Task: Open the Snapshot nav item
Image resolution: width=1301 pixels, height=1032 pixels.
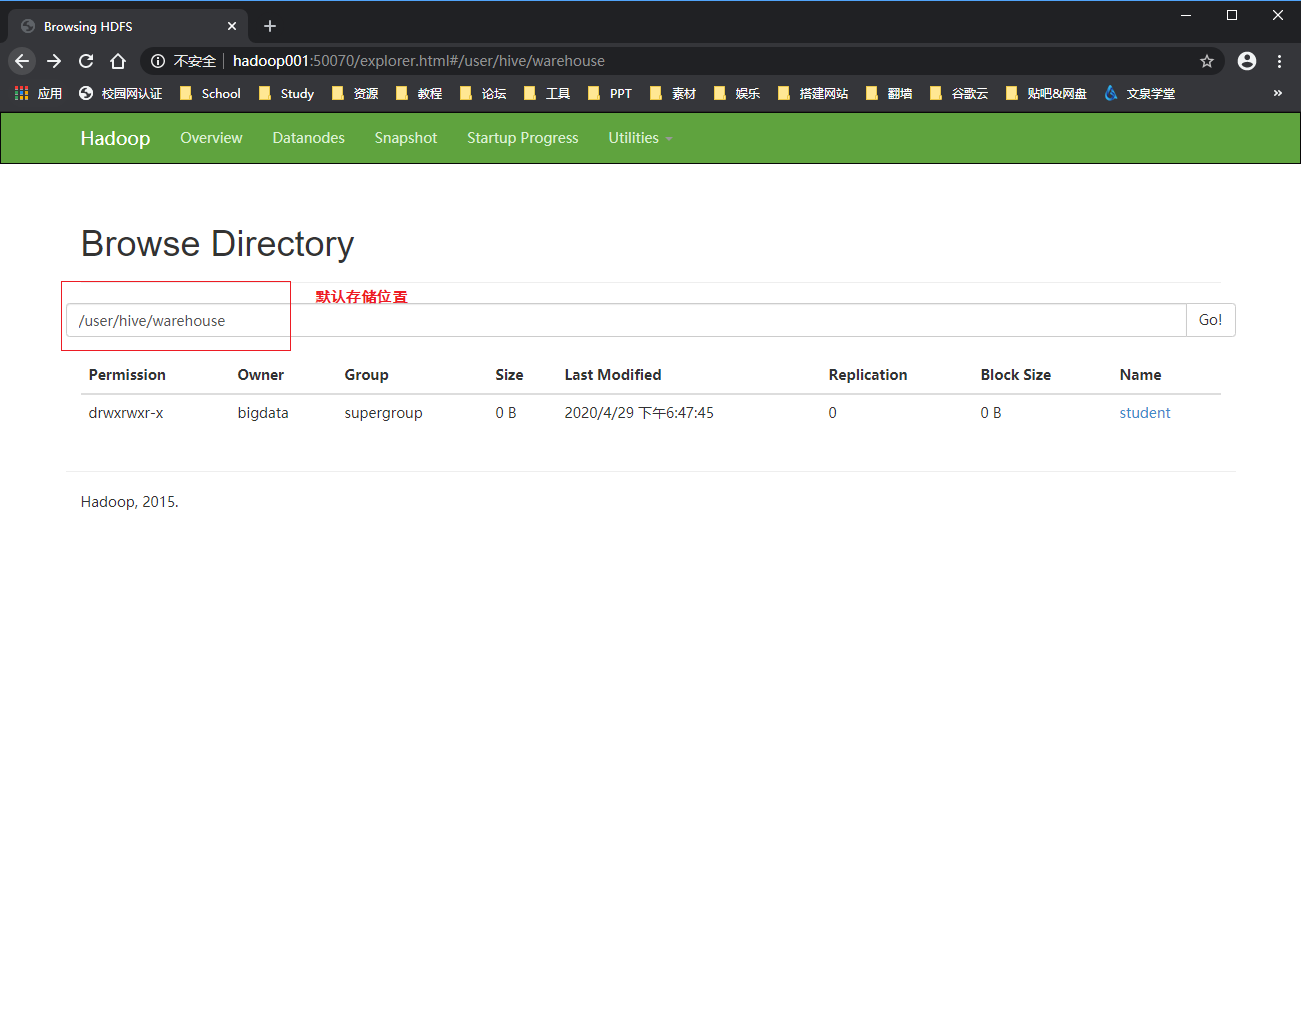Action: pyautogui.click(x=406, y=138)
